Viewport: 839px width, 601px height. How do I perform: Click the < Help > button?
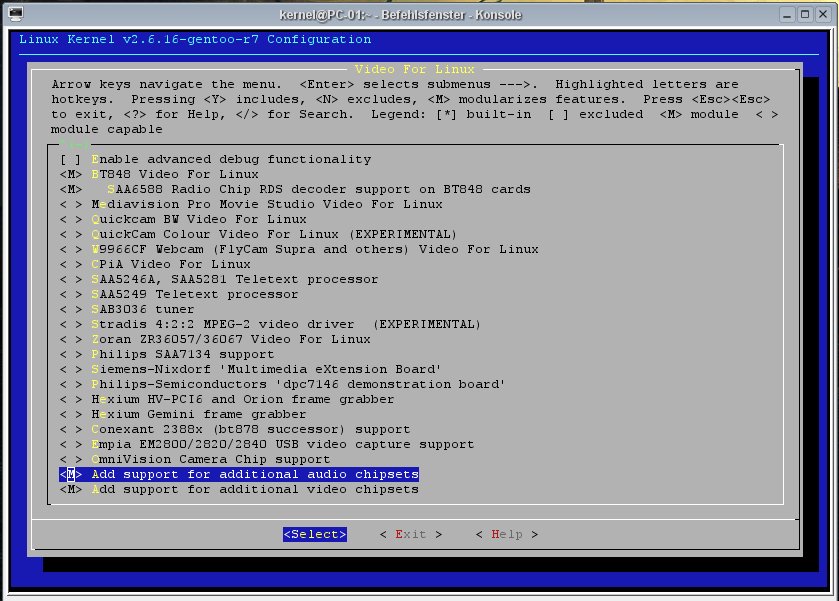(507, 534)
